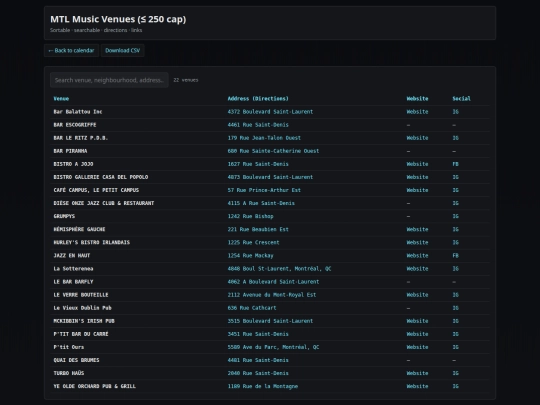The image size is (540, 405).
Task: Open Bistro à Jojo FB link
Action: coord(456,164)
